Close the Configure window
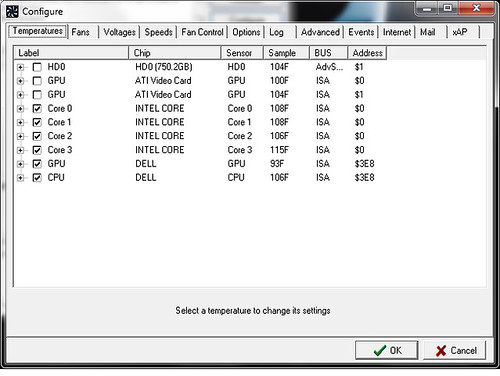The width and height of the screenshot is (500, 376). click(476, 8)
